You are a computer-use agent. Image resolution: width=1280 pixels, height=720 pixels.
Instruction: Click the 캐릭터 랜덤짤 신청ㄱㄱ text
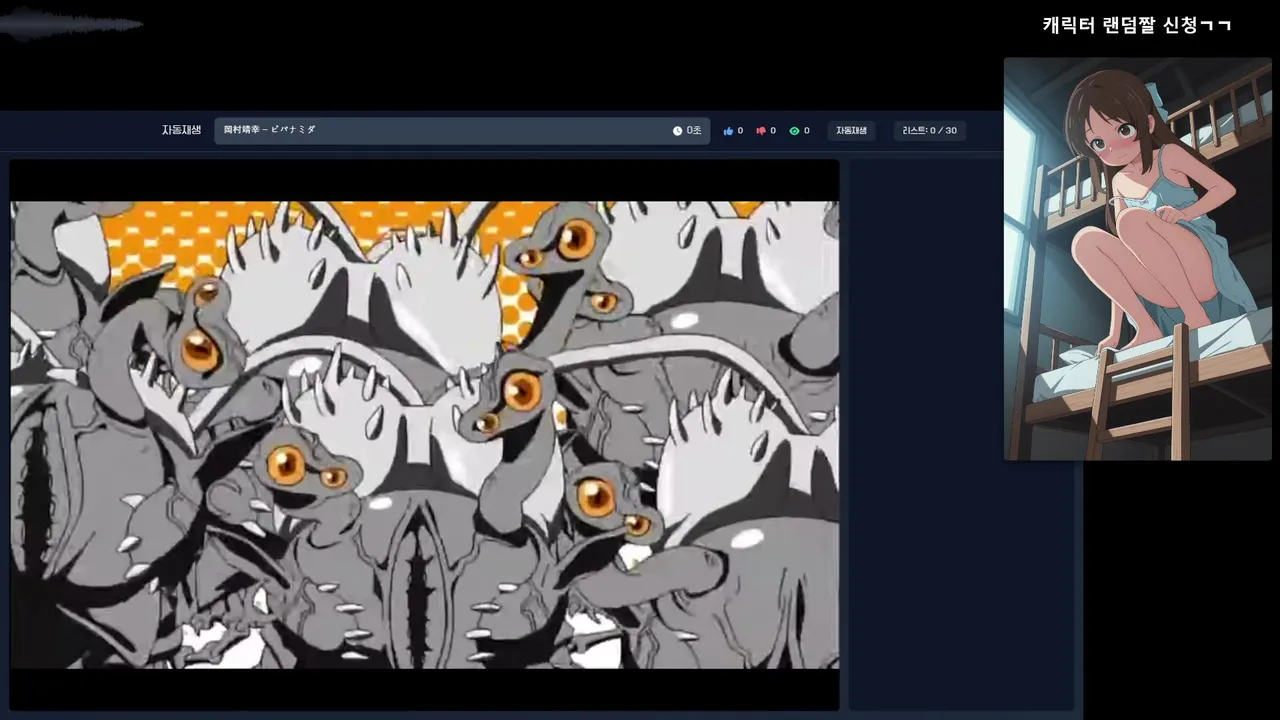tap(1137, 25)
